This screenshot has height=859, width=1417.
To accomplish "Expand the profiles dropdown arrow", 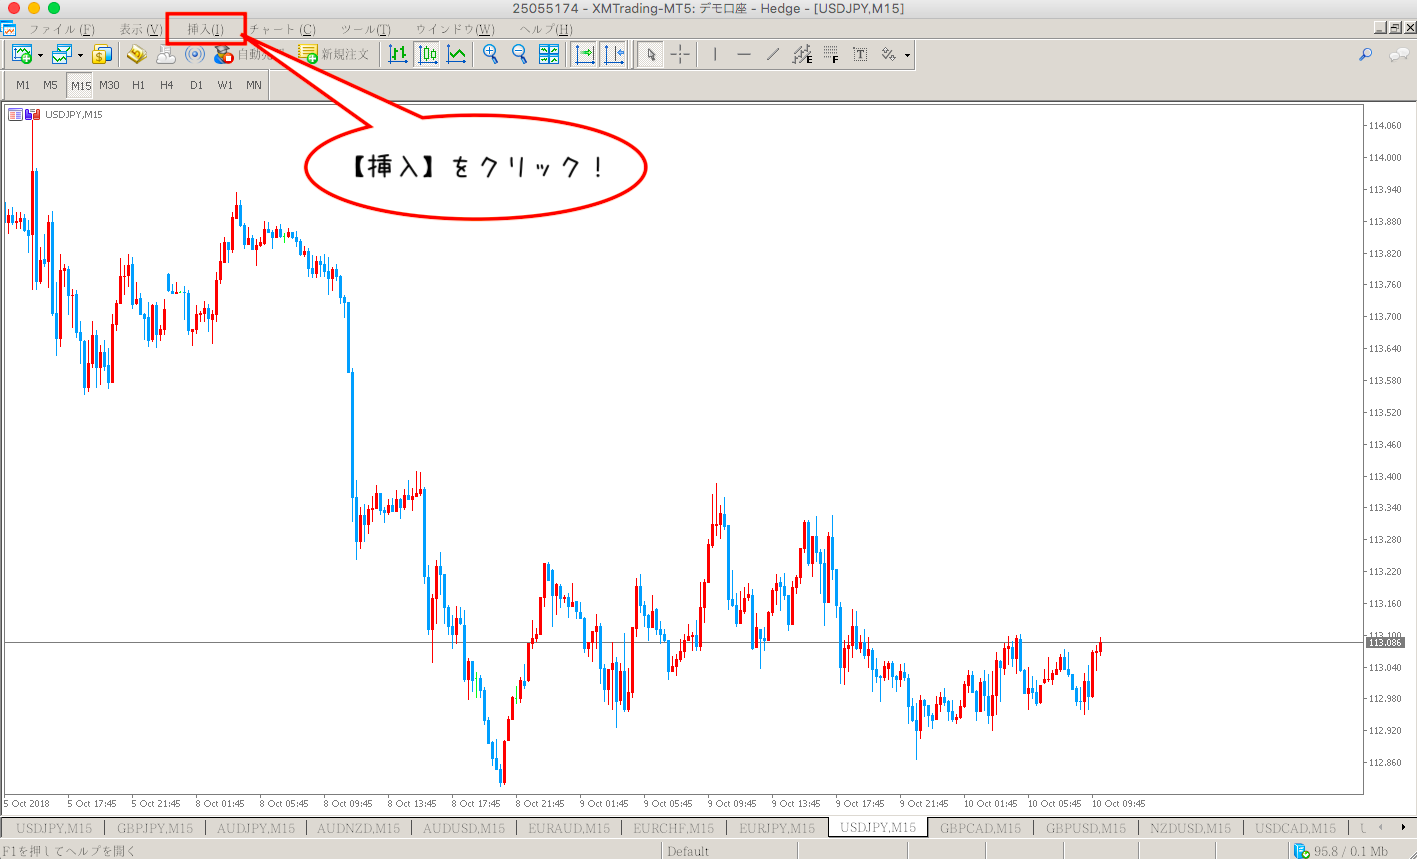I will 80,55.
